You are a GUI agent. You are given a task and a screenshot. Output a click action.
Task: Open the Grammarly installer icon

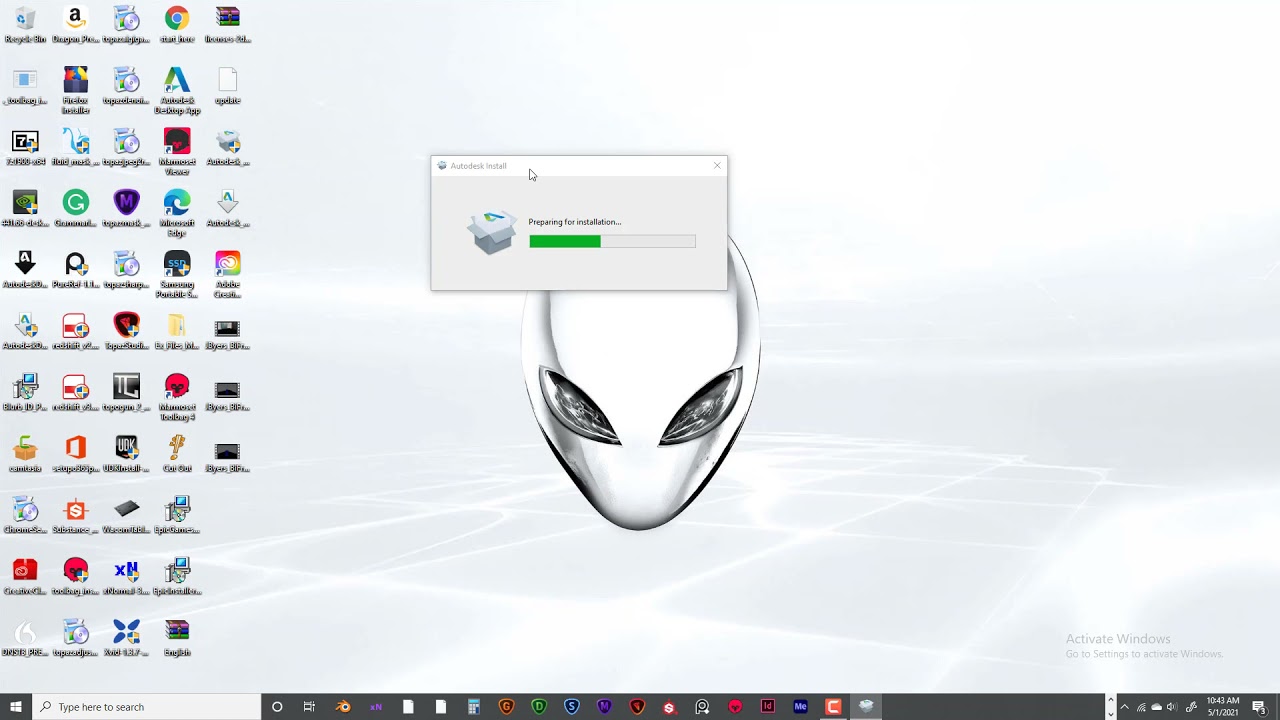point(75,207)
